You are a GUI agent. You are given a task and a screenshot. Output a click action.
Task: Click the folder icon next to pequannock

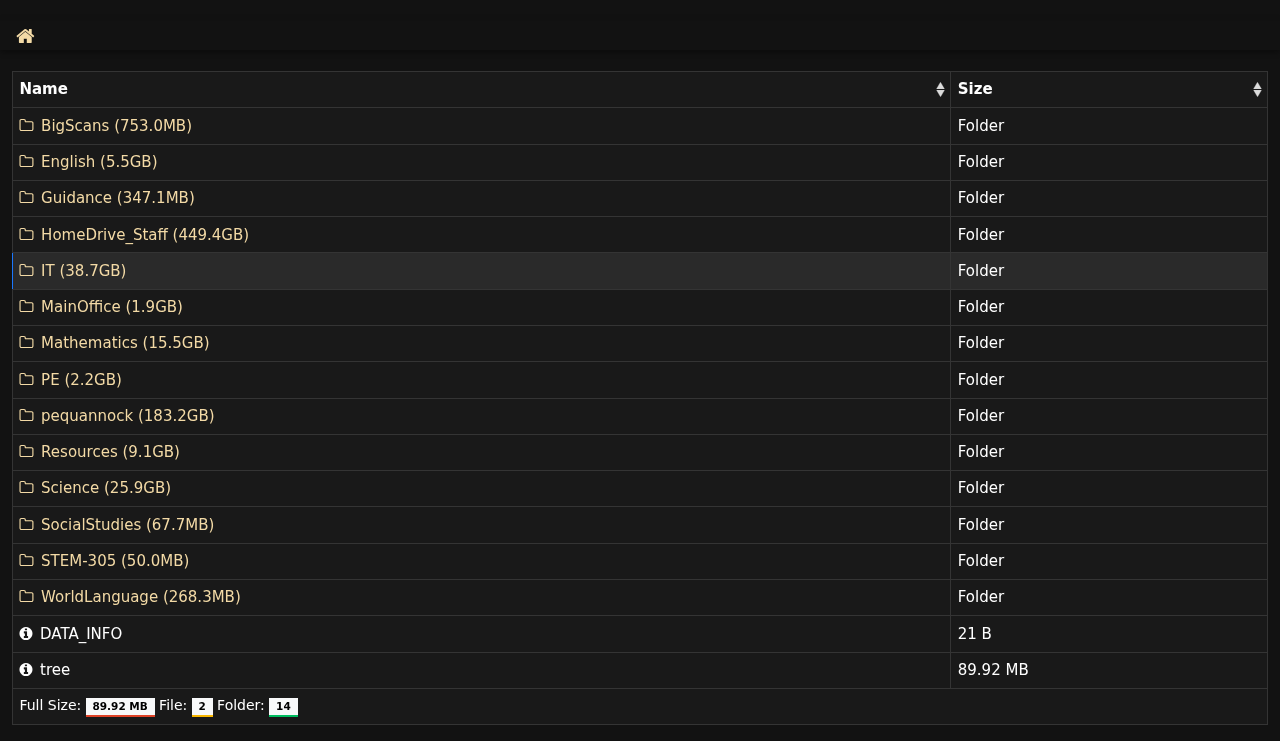(27, 416)
